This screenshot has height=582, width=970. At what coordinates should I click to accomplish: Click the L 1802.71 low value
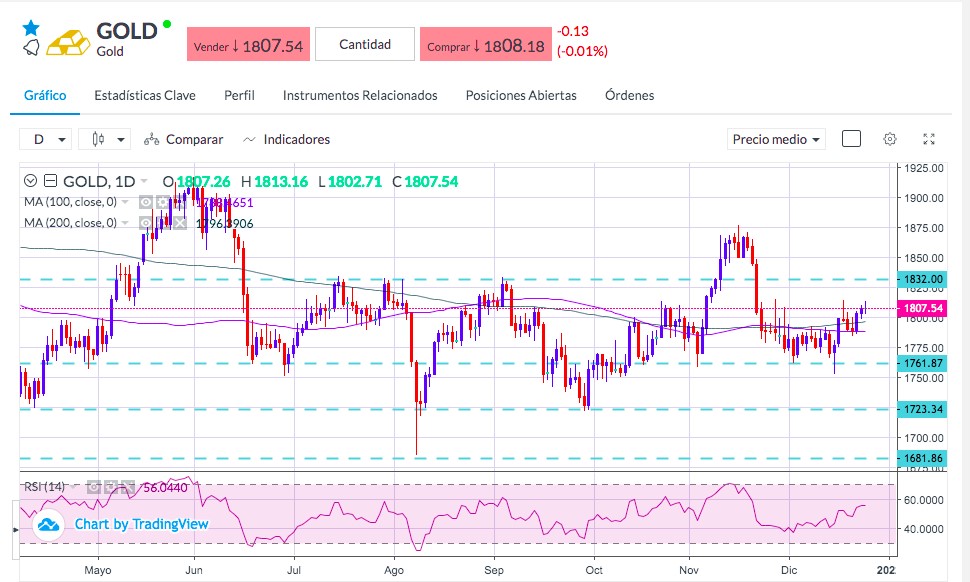click(350, 181)
